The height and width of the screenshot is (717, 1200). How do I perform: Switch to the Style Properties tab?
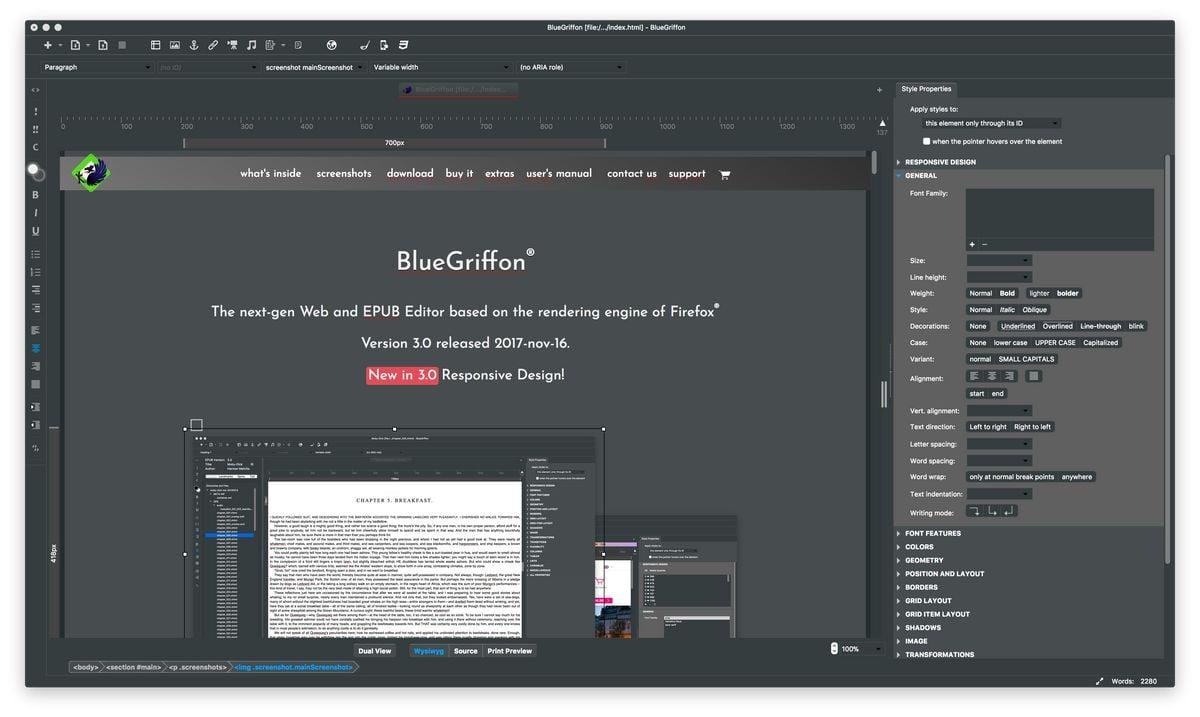[x=926, y=89]
